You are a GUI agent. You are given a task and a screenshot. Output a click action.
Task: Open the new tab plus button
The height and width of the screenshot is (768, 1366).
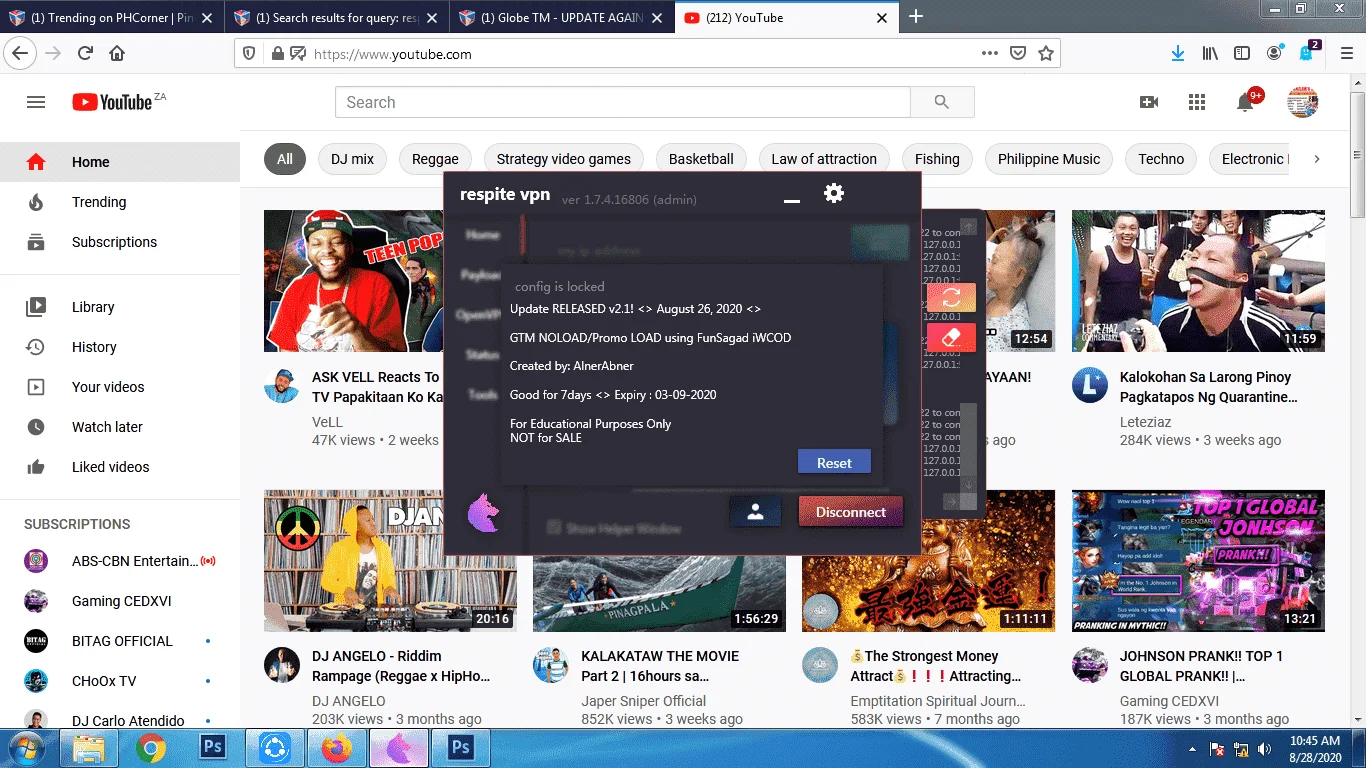click(916, 17)
